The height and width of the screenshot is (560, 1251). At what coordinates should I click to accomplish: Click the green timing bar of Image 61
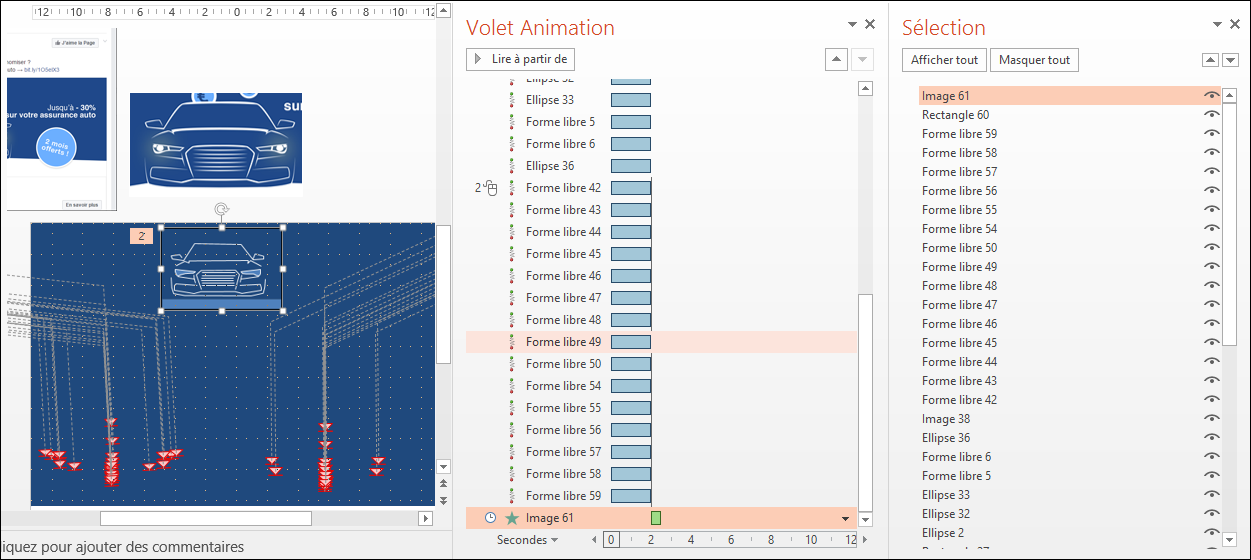[656, 518]
